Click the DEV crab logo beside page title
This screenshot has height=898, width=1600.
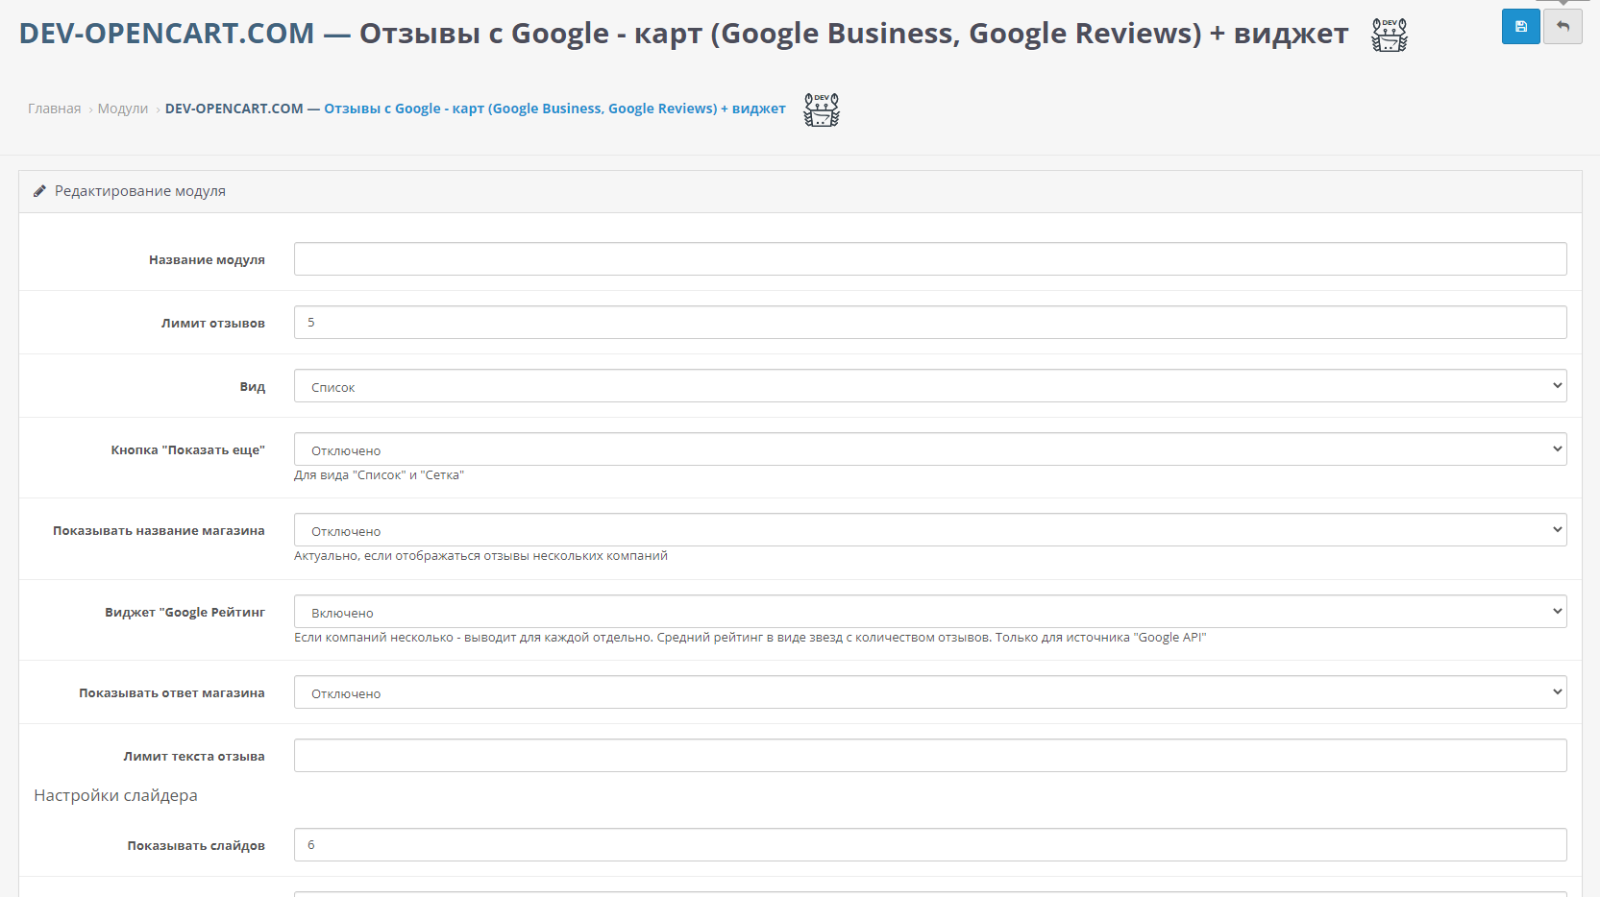(x=1389, y=35)
